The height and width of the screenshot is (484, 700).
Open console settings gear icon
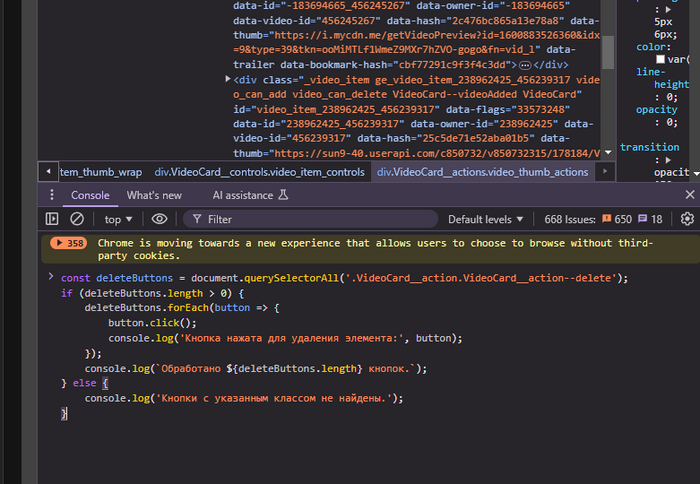click(687, 219)
